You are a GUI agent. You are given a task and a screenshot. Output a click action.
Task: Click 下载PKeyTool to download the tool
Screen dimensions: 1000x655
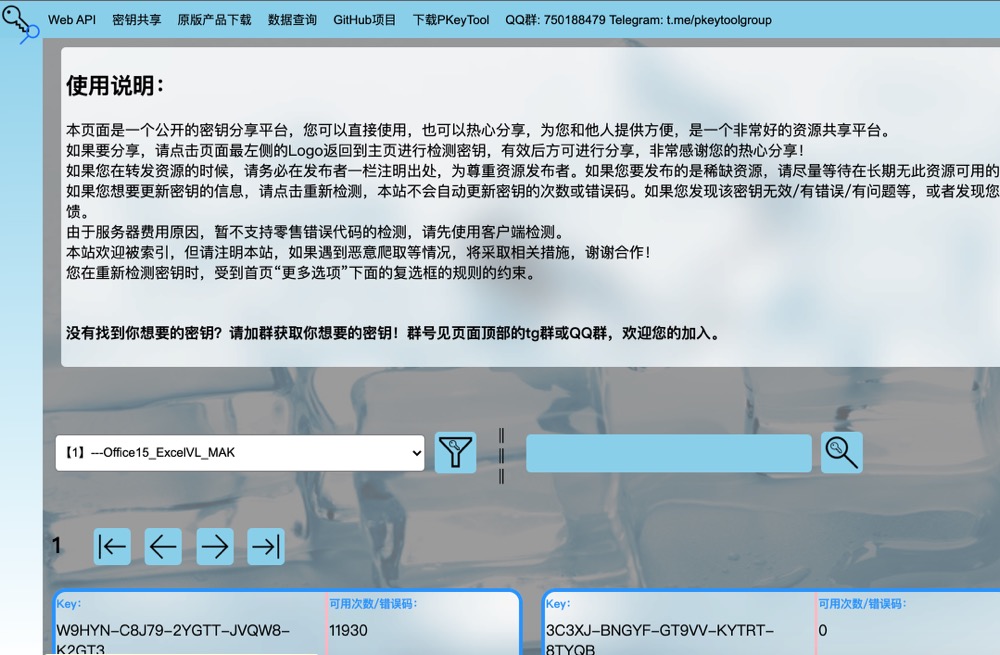point(450,19)
